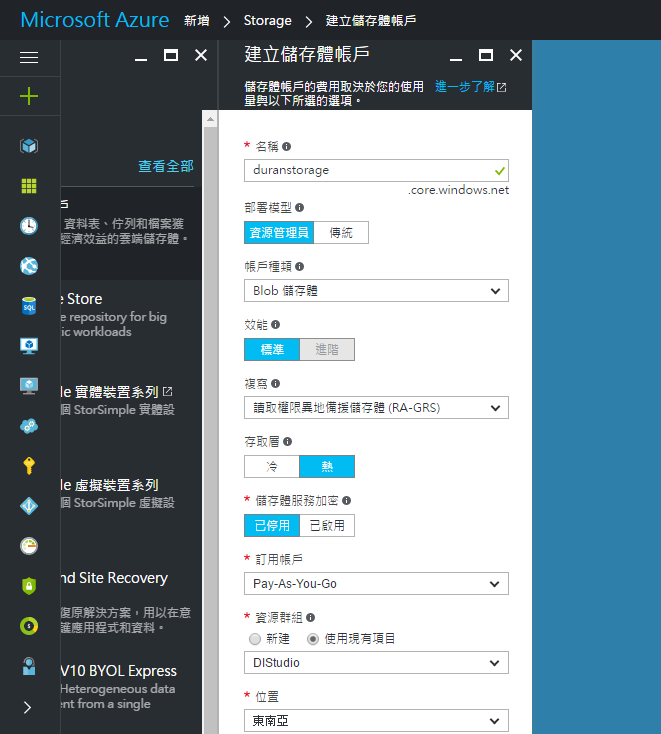Close the left Storage blade

201,55
